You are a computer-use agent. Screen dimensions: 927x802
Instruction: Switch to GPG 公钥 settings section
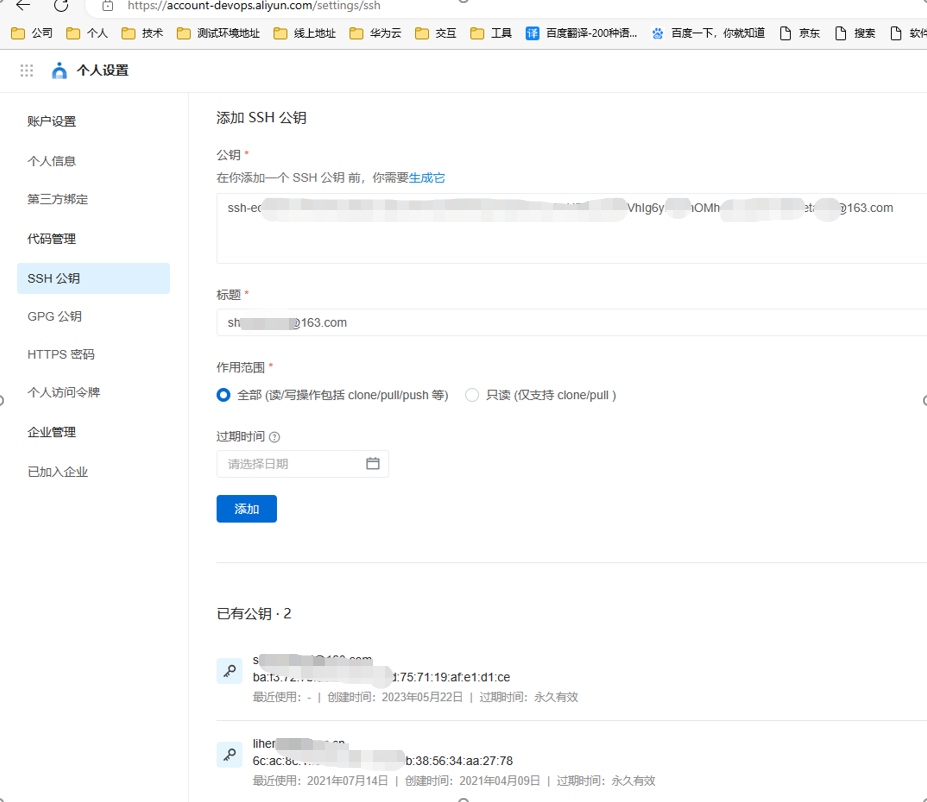(x=54, y=316)
